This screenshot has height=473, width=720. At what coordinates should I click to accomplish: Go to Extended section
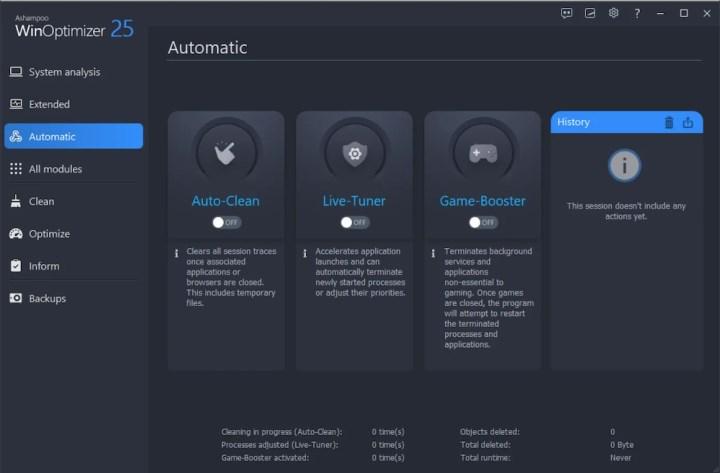point(73,104)
